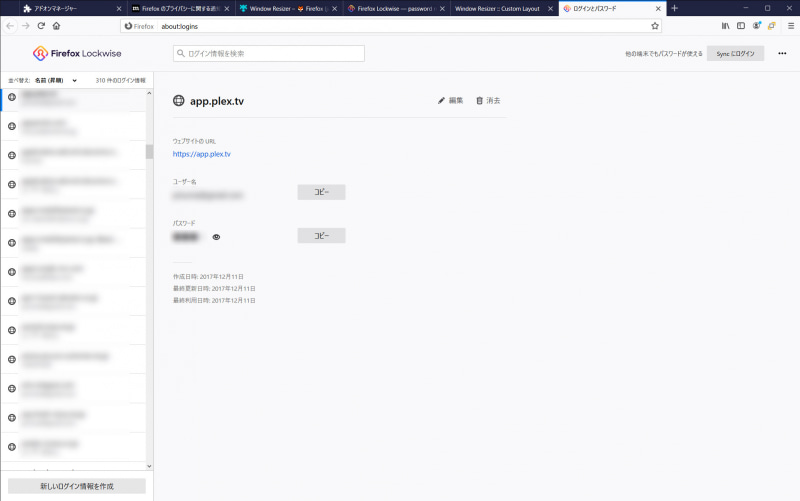800x501 pixels.
Task: Open the Firefox hamburger menu
Action: (x=791, y=26)
